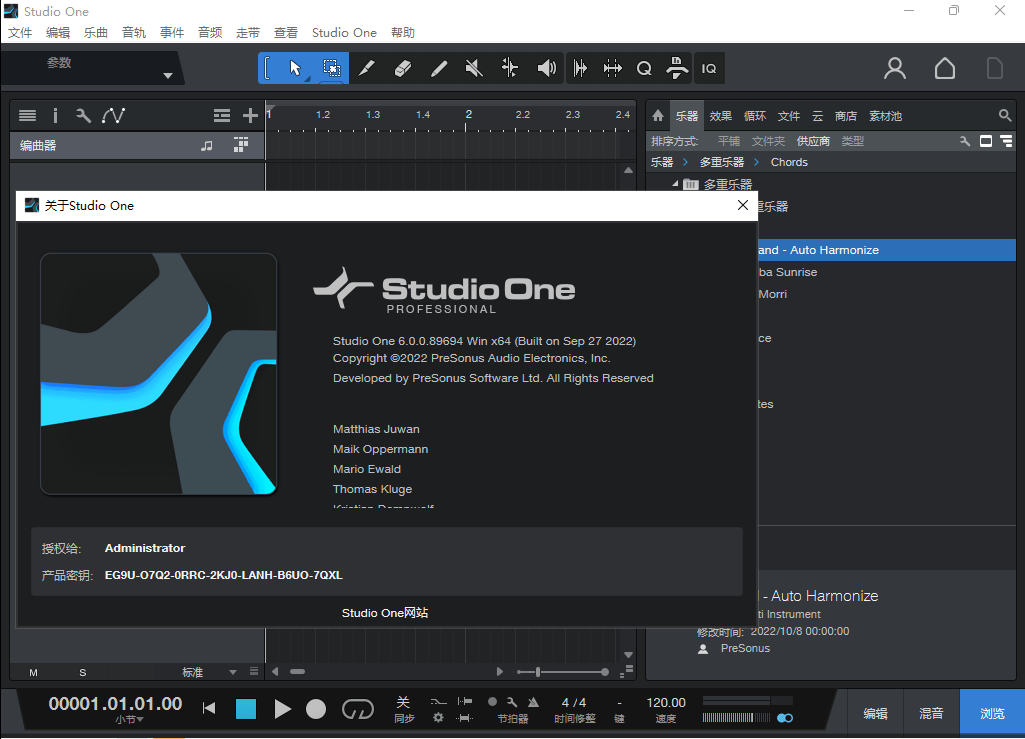1025x739 pixels.
Task: Open the 混音 mixer view
Action: (932, 713)
